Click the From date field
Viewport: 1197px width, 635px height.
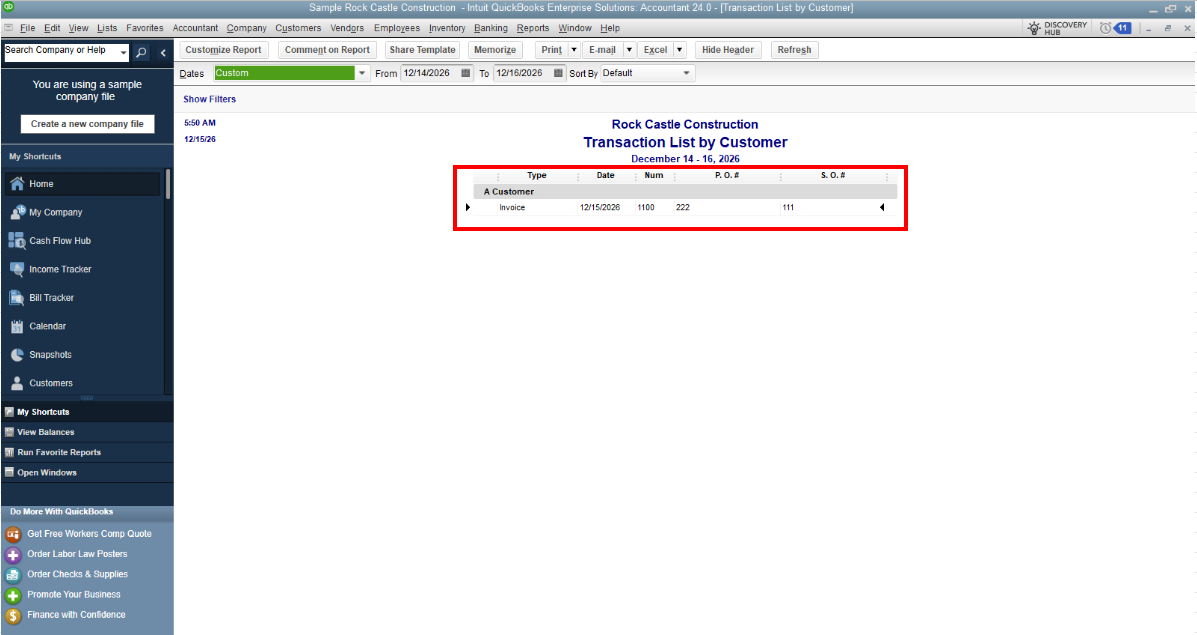coord(430,73)
